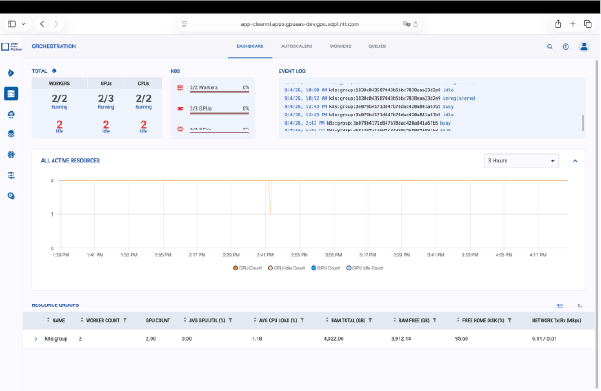This screenshot has height=391, width=601.
Task: Open the 3 Hours time range dropdown
Action: point(521,161)
